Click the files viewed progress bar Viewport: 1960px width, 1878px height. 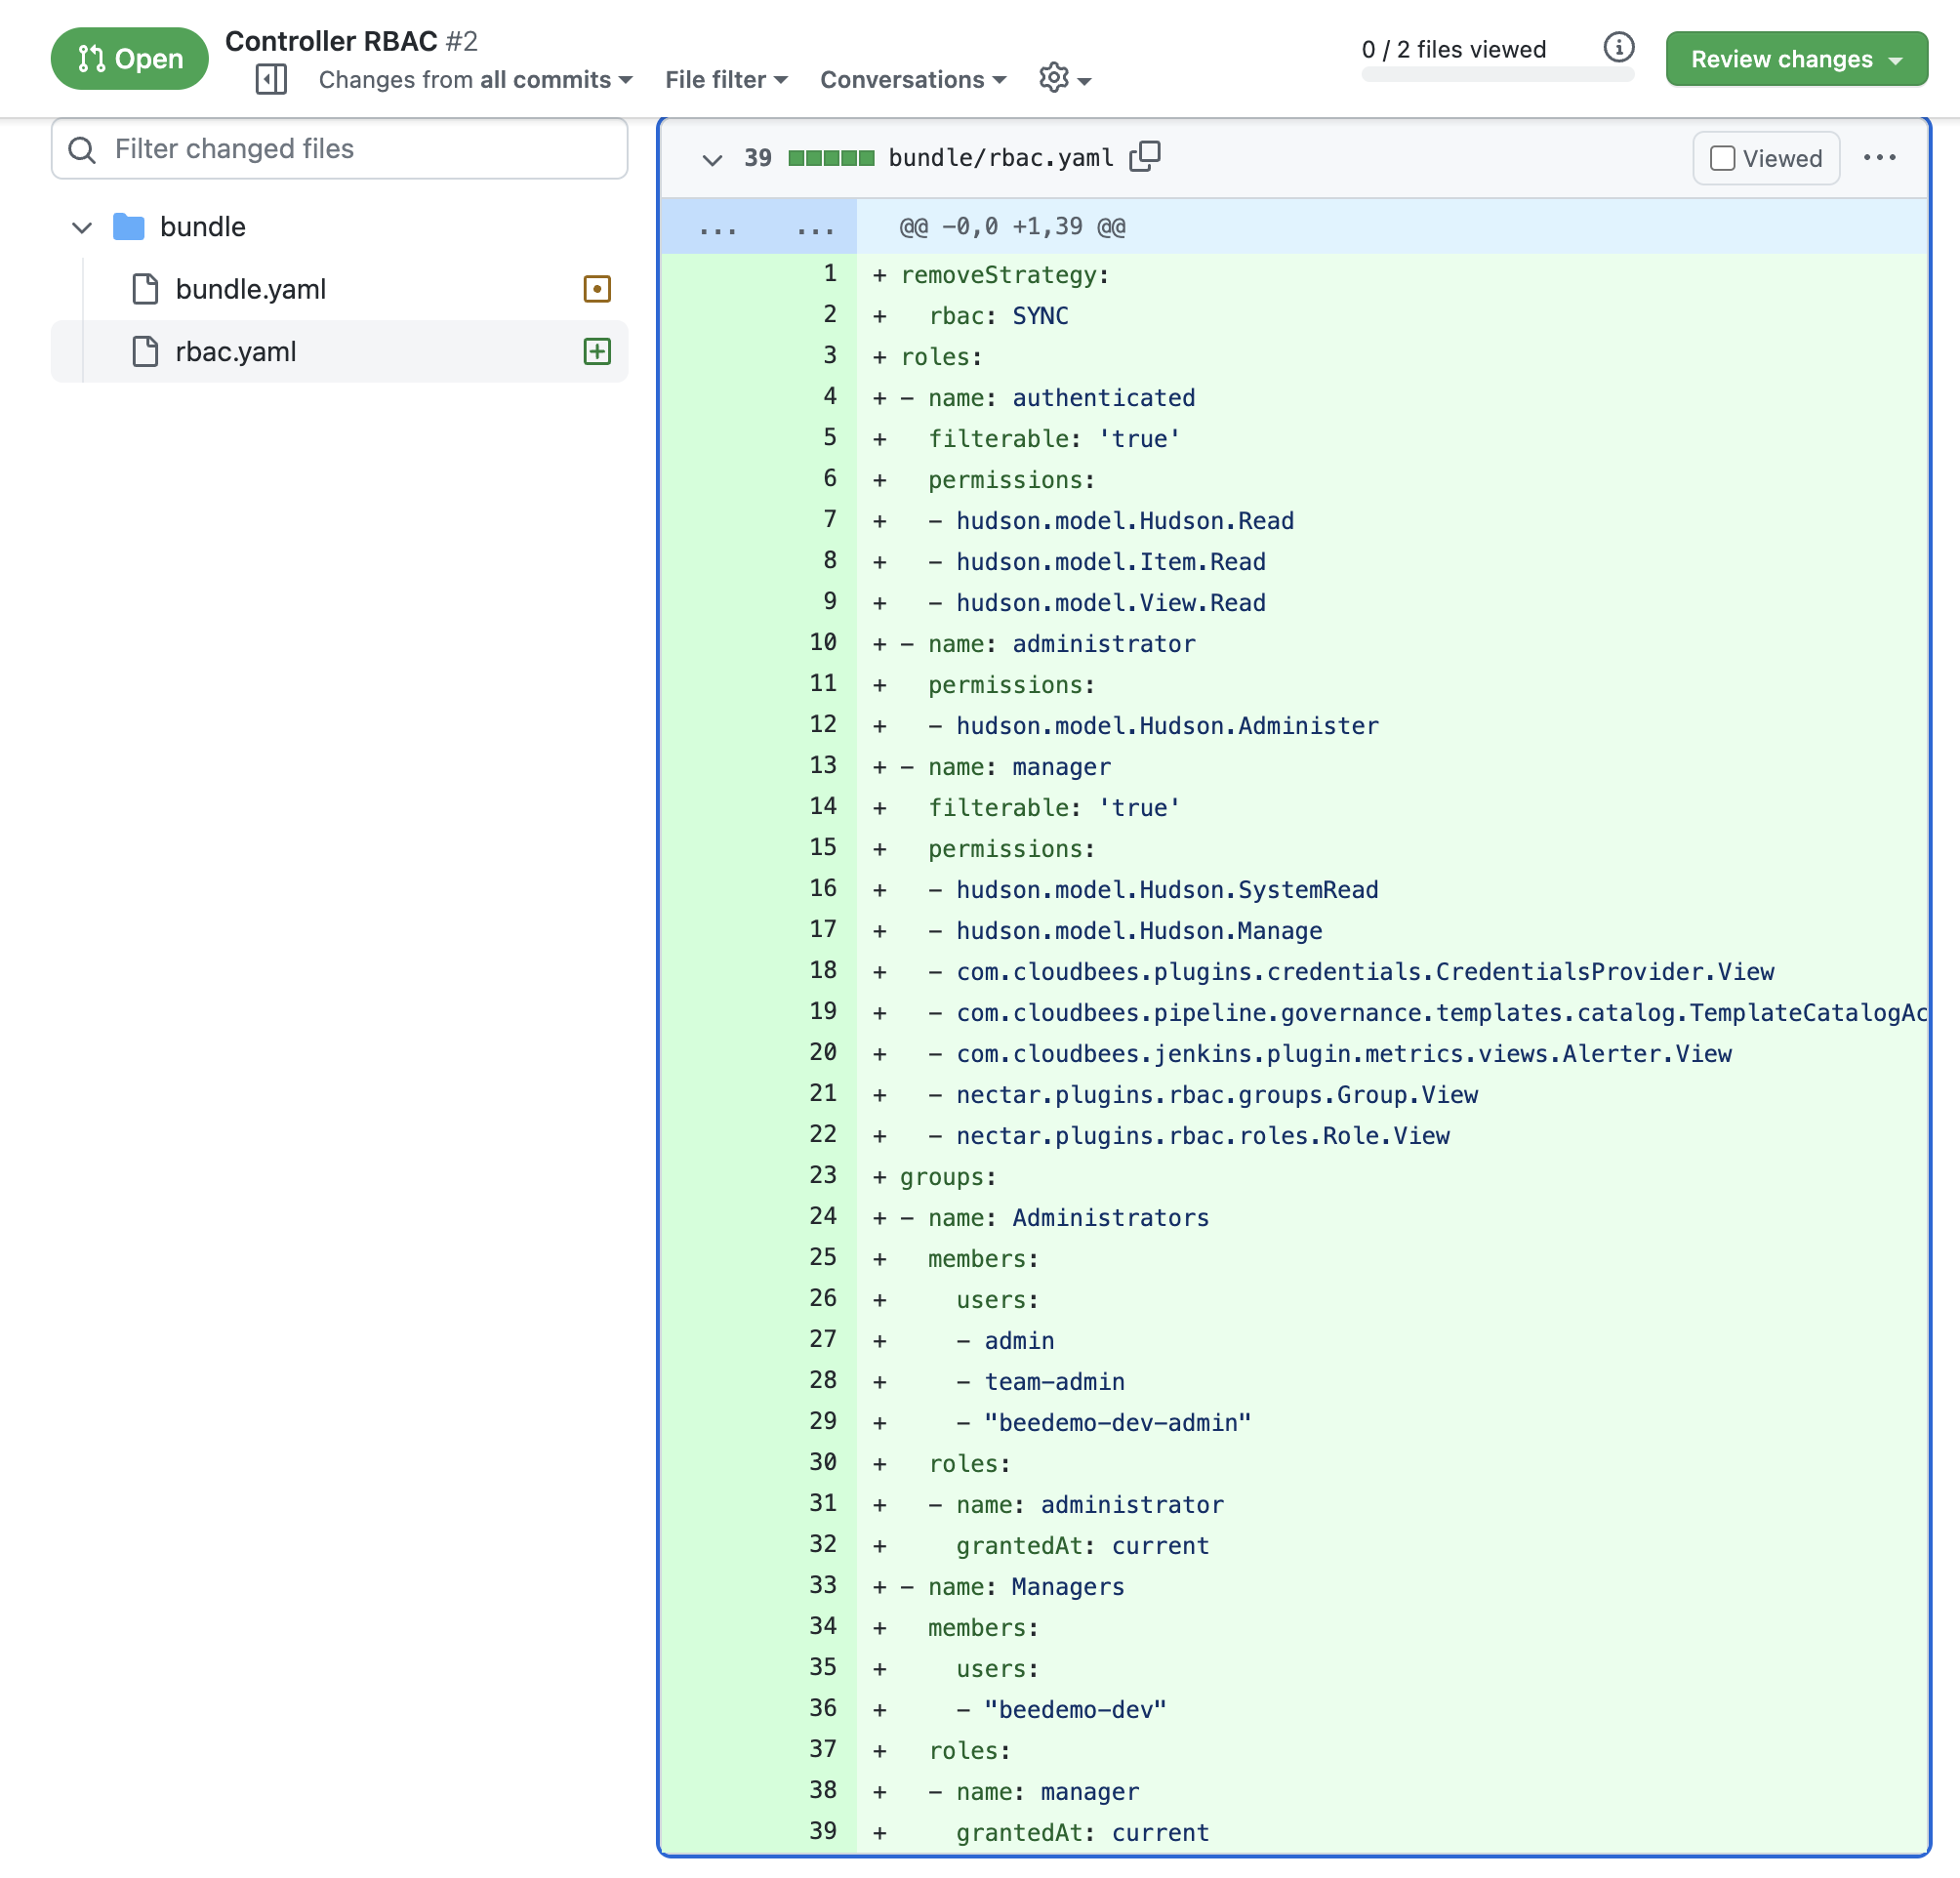tap(1497, 72)
